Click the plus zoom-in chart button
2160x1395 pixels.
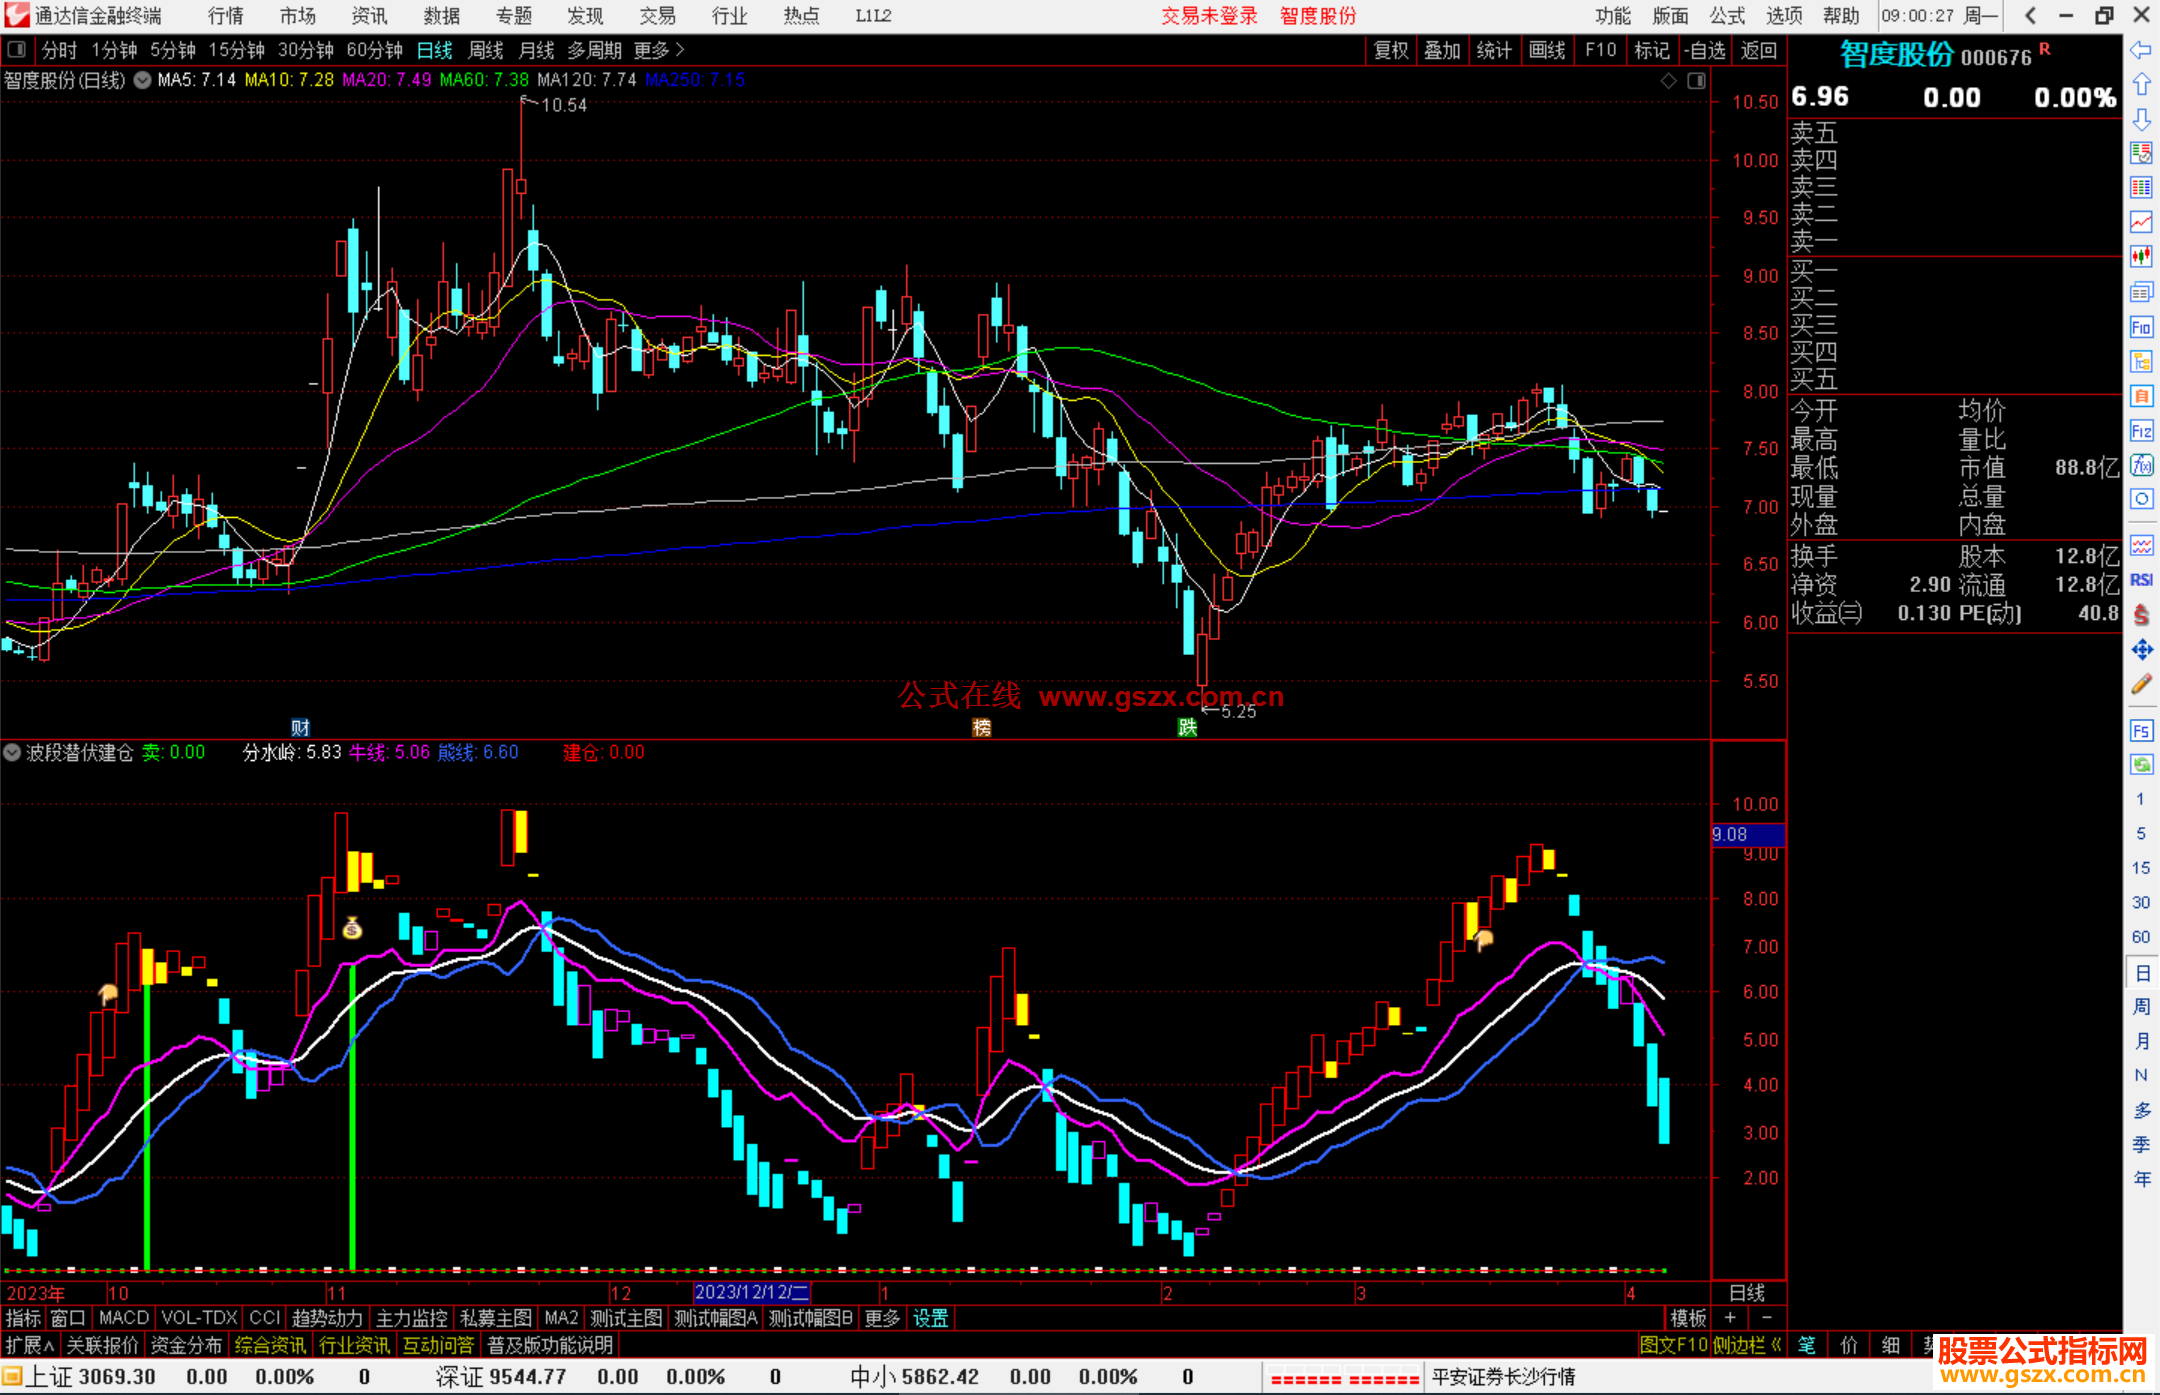pyautogui.click(x=1730, y=1318)
